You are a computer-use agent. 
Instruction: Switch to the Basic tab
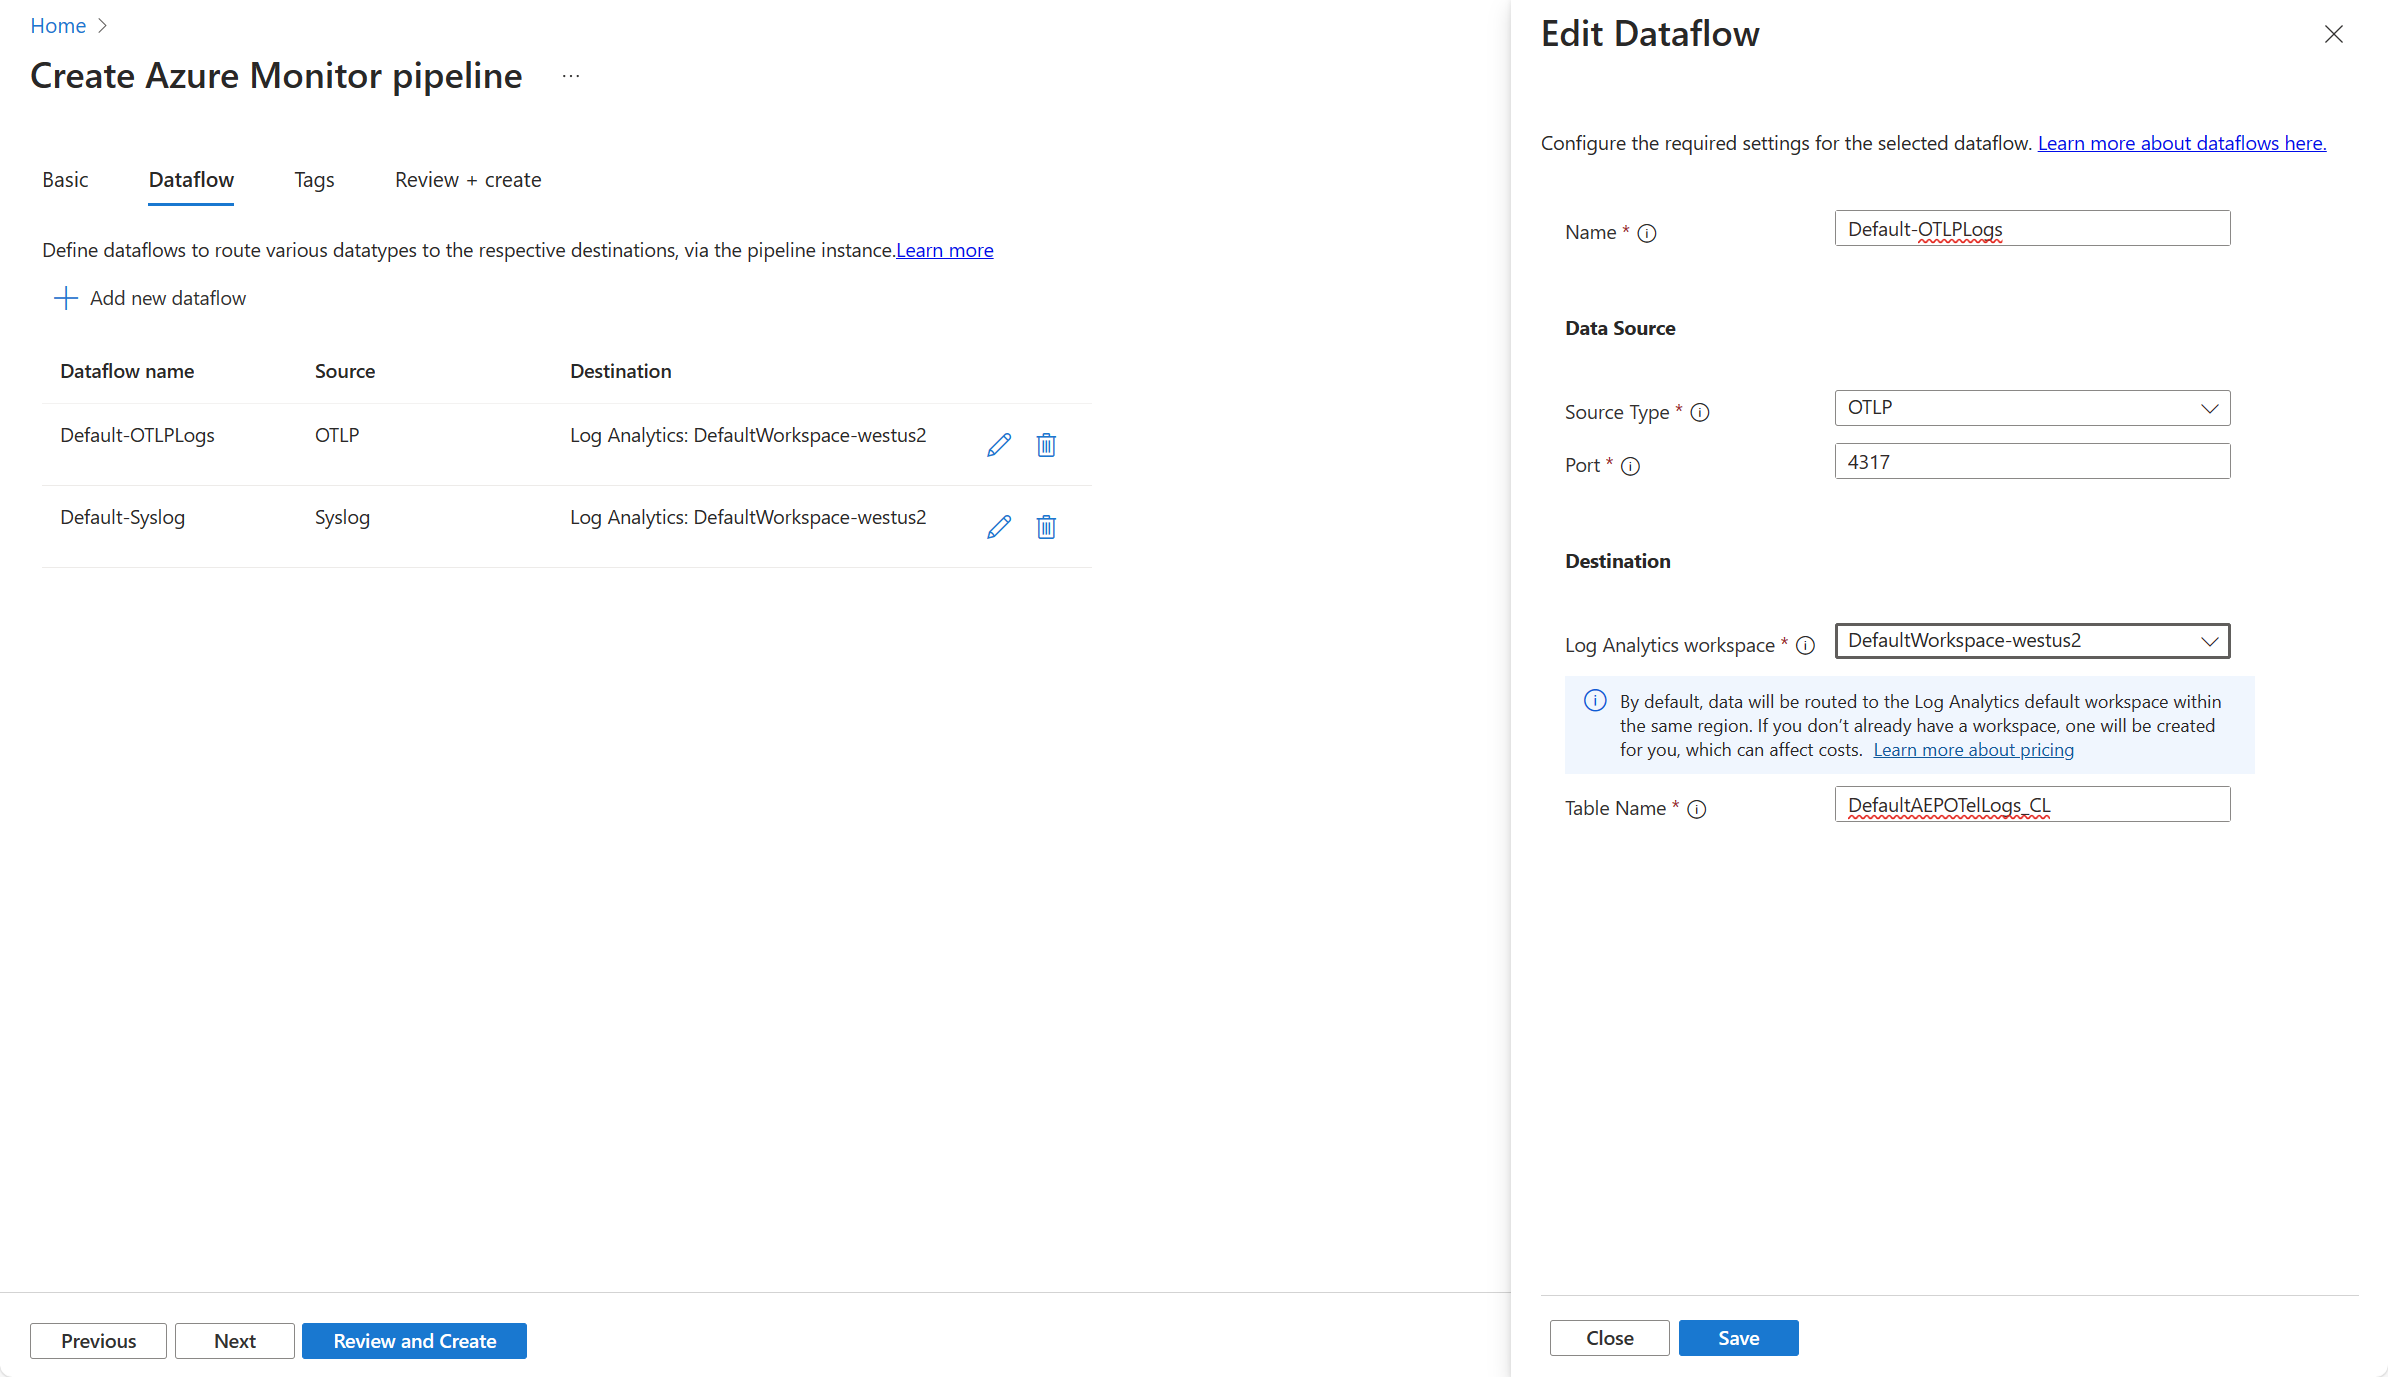[x=65, y=180]
